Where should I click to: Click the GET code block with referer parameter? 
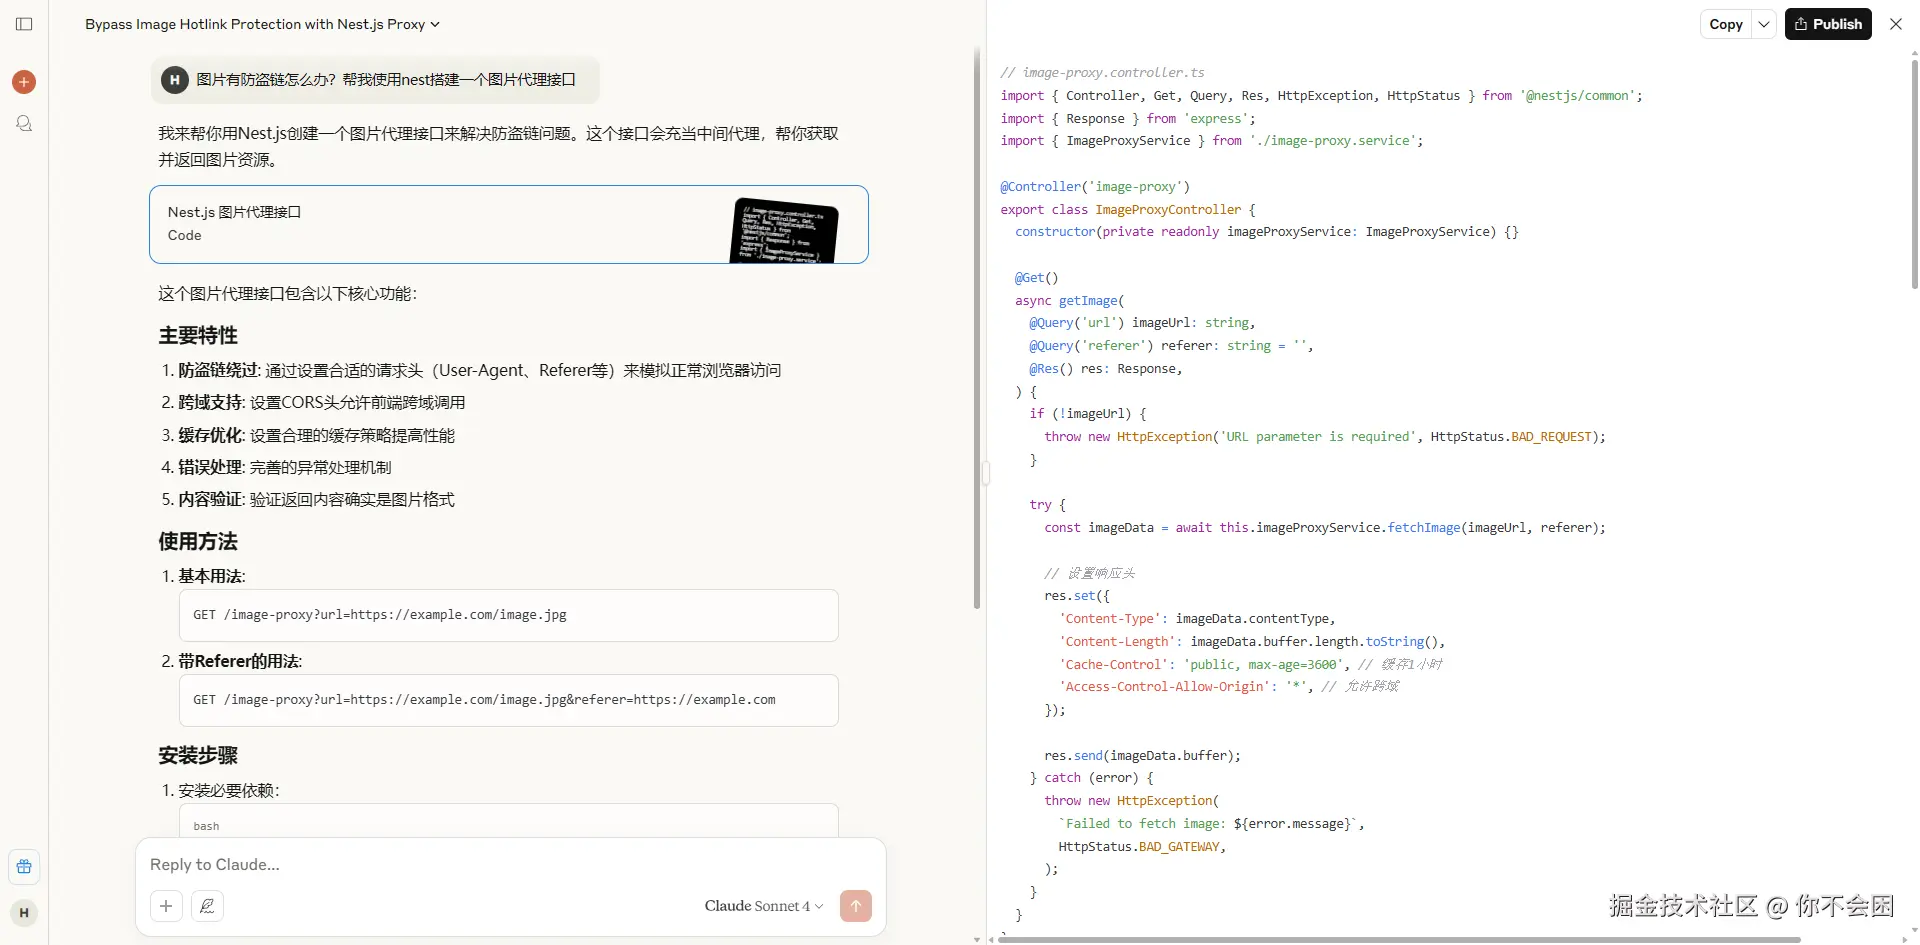pos(509,701)
